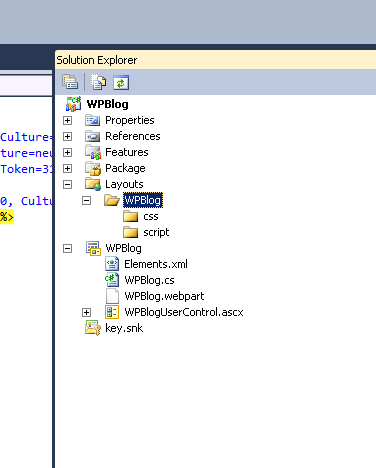Select the bold WPBlog project name
This screenshot has height=468, width=376.
tap(107, 104)
